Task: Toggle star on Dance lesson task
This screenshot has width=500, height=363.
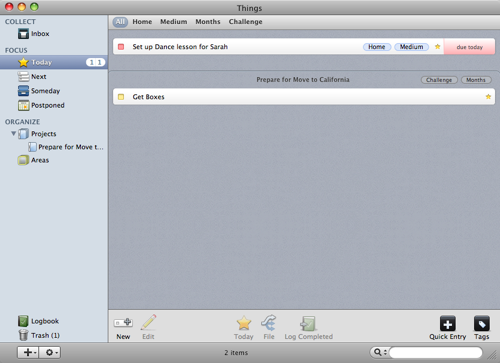Action: coord(438,47)
